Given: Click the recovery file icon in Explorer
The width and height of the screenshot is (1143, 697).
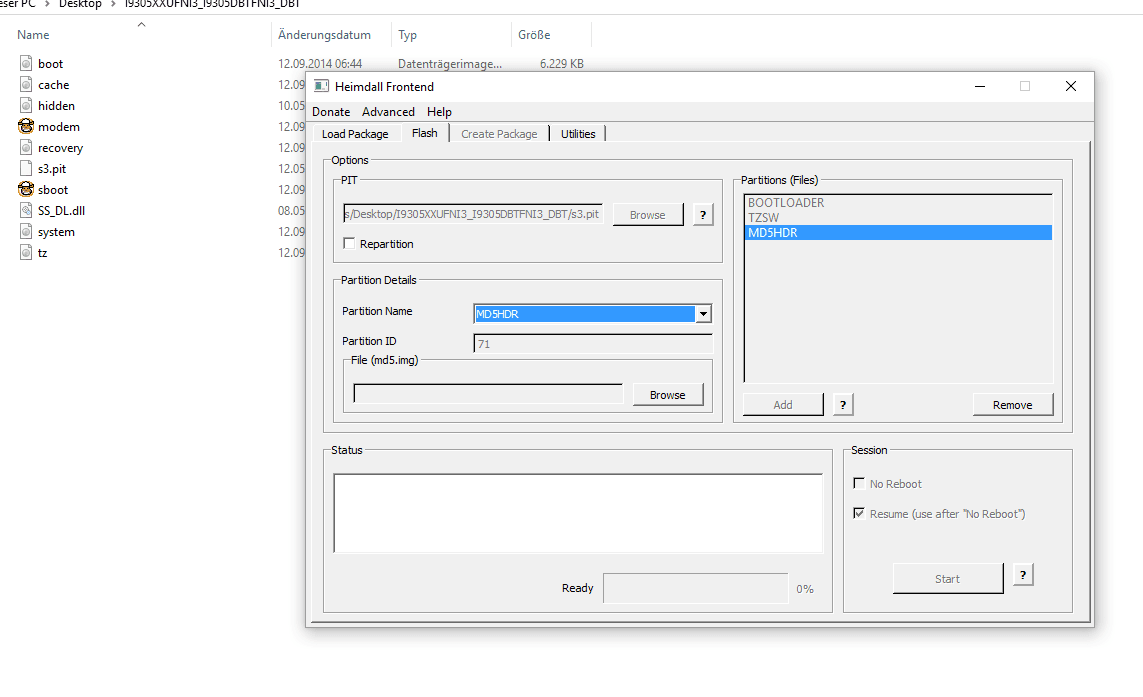Looking at the screenshot, I should [26, 147].
